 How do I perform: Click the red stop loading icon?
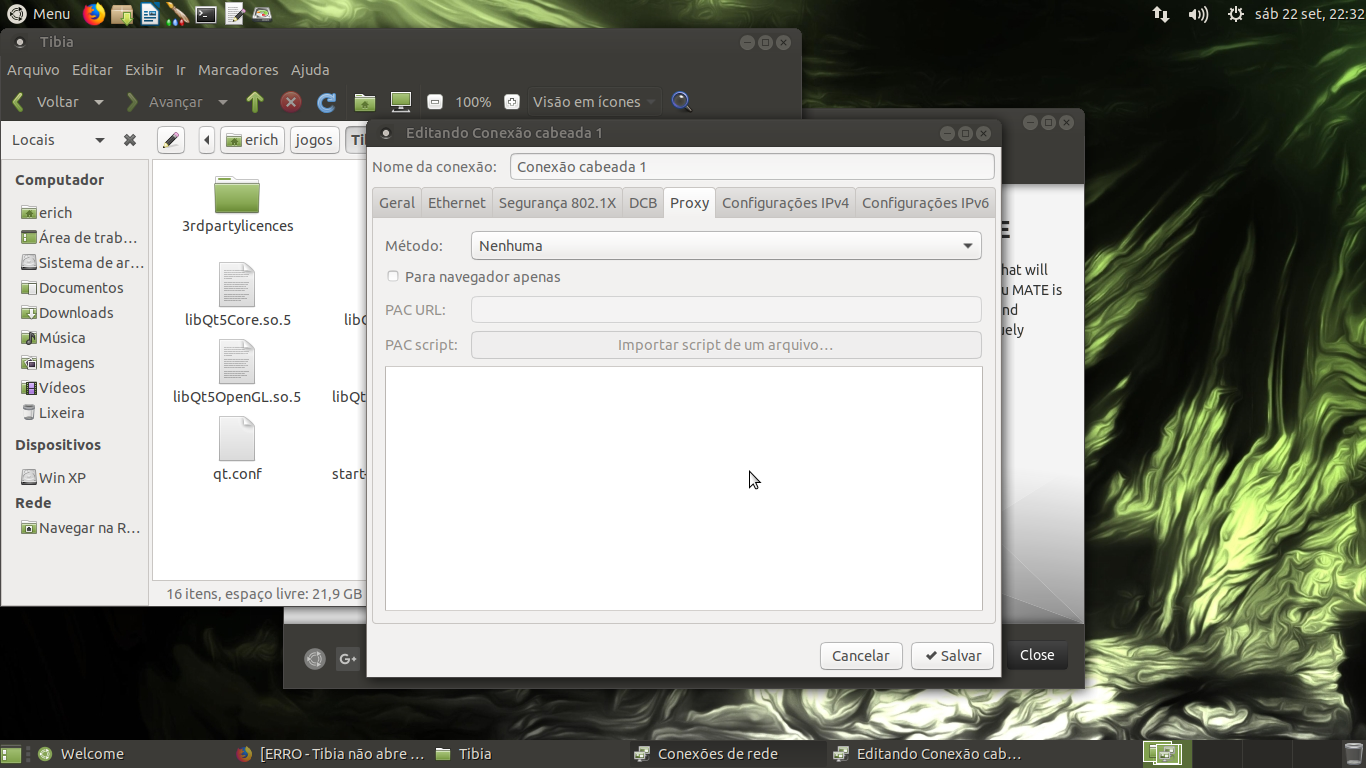coord(291,102)
